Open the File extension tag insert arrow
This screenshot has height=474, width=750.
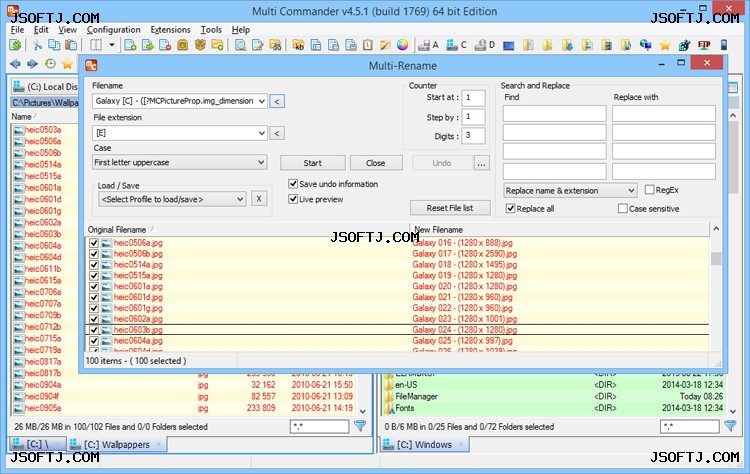pyautogui.click(x=277, y=133)
